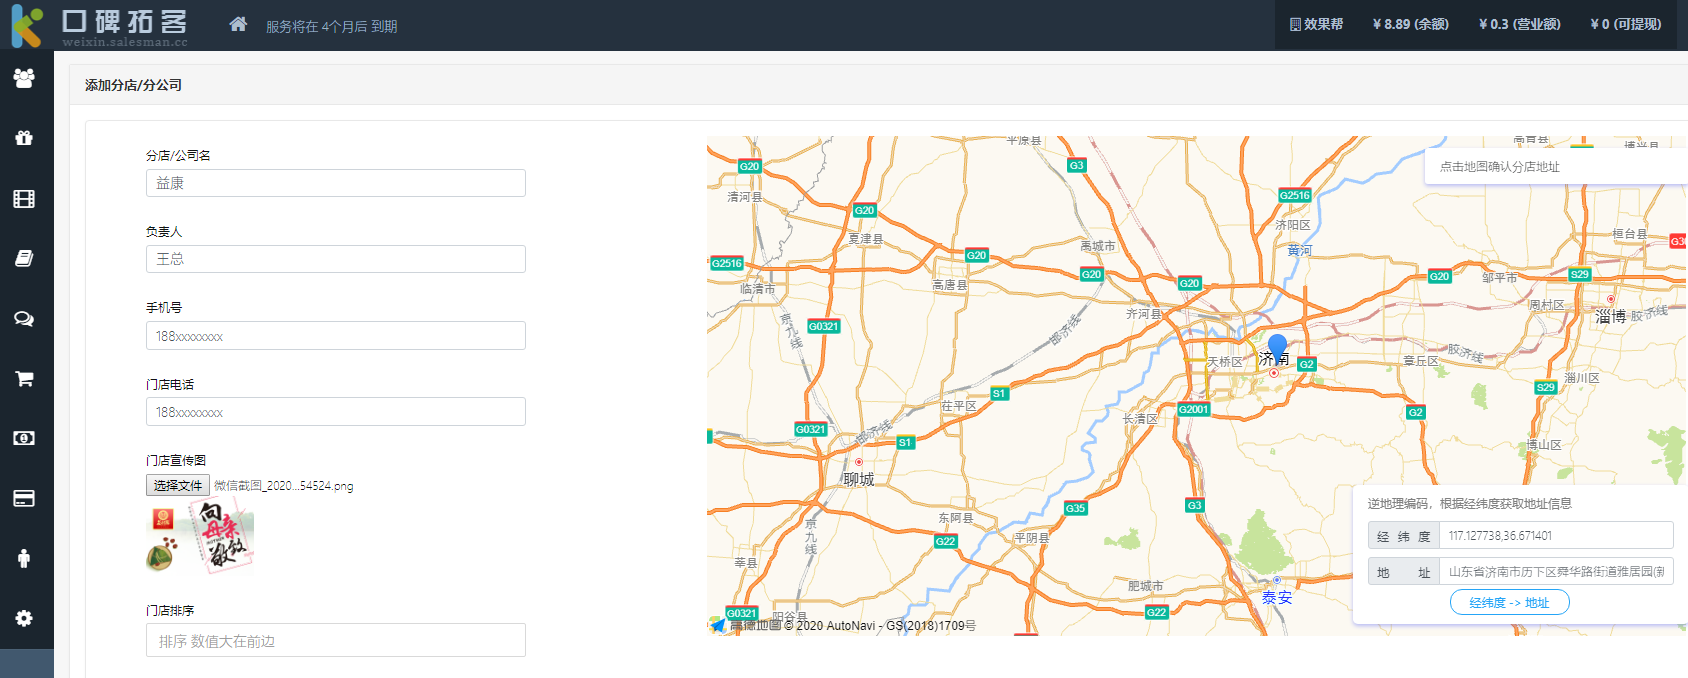Click the shopping cart sidebar icon
Image resolution: width=1688 pixels, height=678 pixels.
click(x=24, y=378)
